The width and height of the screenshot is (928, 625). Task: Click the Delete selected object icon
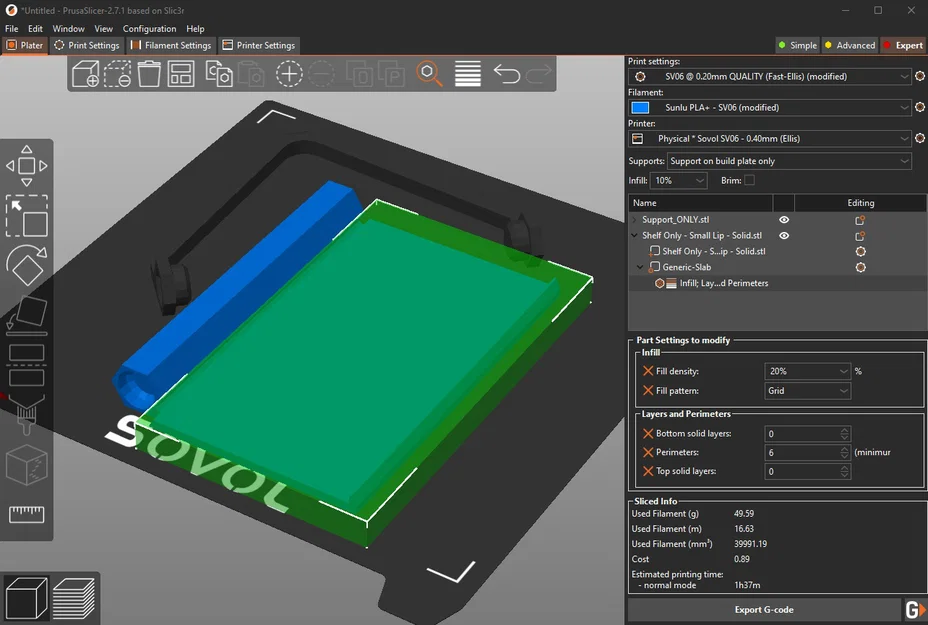pyautogui.click(x=117, y=74)
